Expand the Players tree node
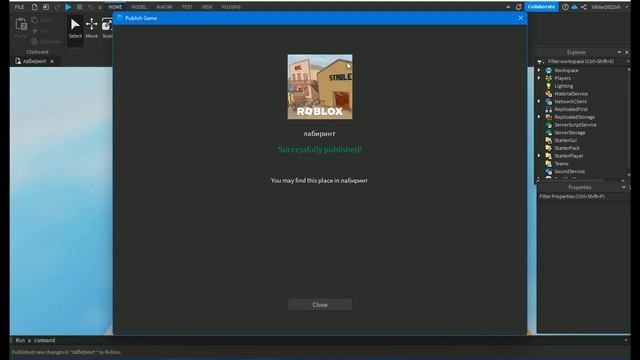640x360 pixels. coord(539,78)
